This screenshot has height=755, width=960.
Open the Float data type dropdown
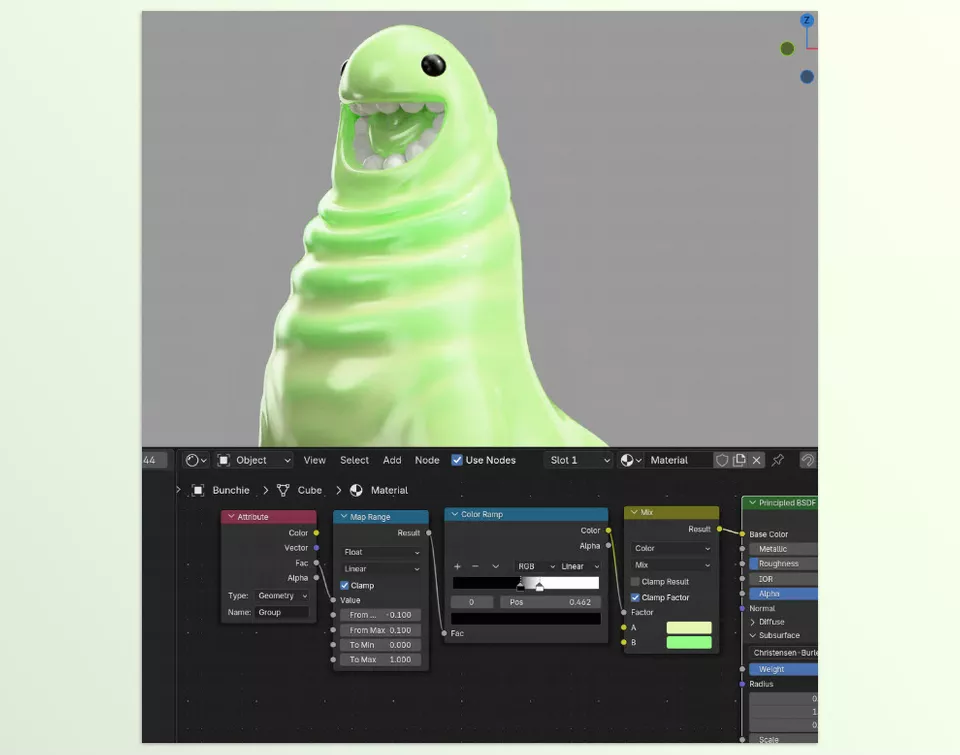tap(381, 552)
